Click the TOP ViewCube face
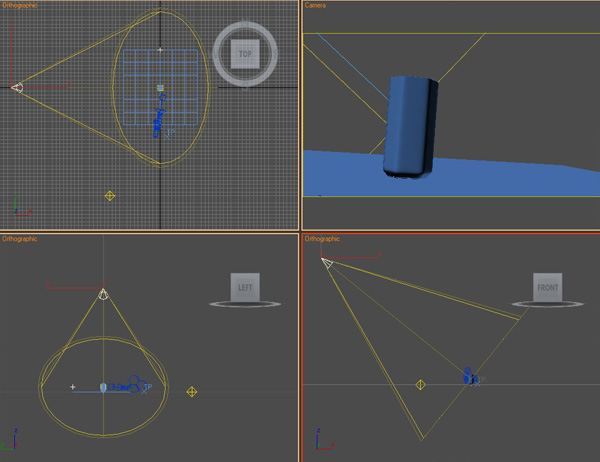600x462 pixels. 245,54
